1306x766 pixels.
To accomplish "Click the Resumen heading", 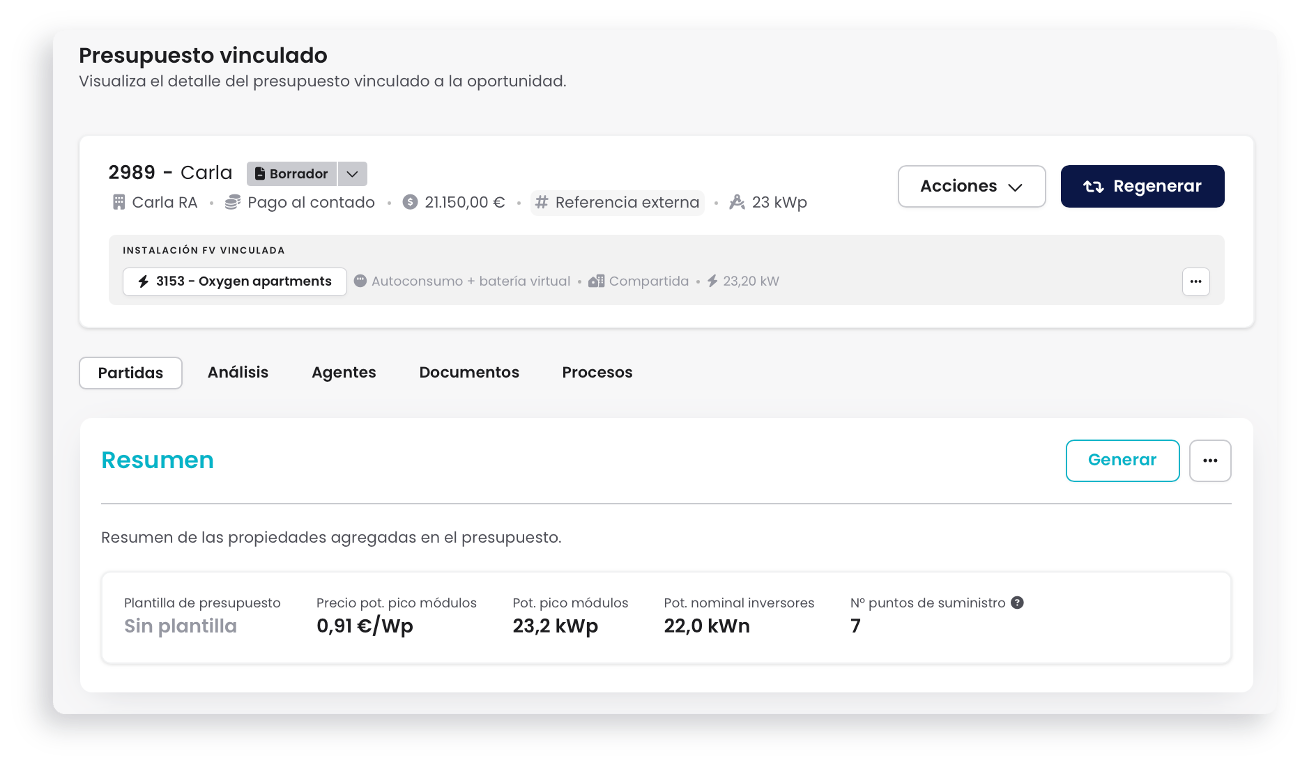I will (158, 460).
